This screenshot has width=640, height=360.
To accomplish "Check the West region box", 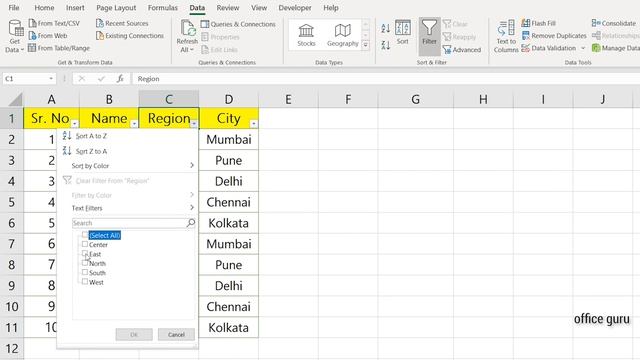I will tap(85, 282).
